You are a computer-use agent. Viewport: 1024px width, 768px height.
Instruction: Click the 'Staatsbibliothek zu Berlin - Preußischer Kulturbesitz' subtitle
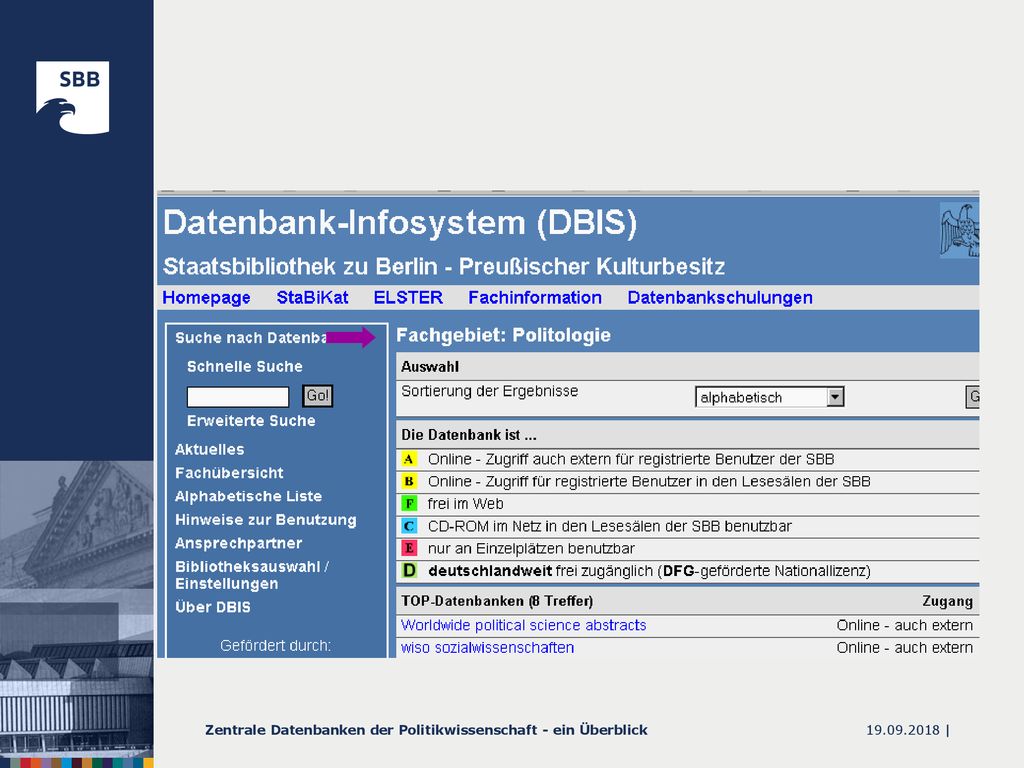[x=444, y=266]
